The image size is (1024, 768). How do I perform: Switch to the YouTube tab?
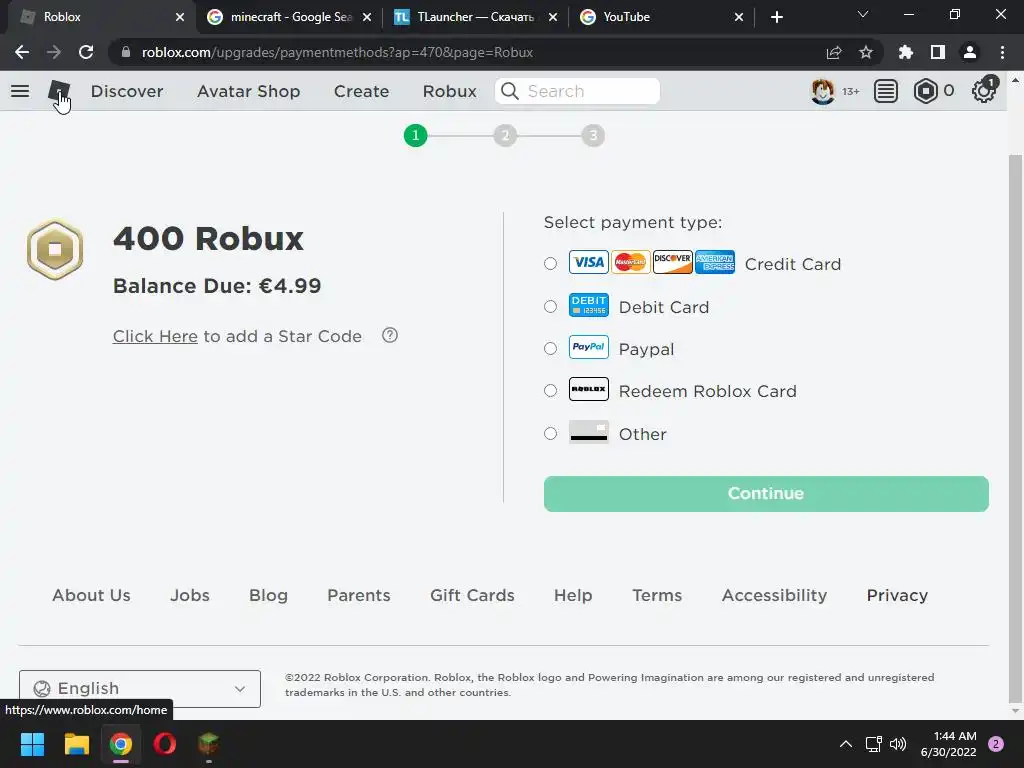click(x=662, y=17)
